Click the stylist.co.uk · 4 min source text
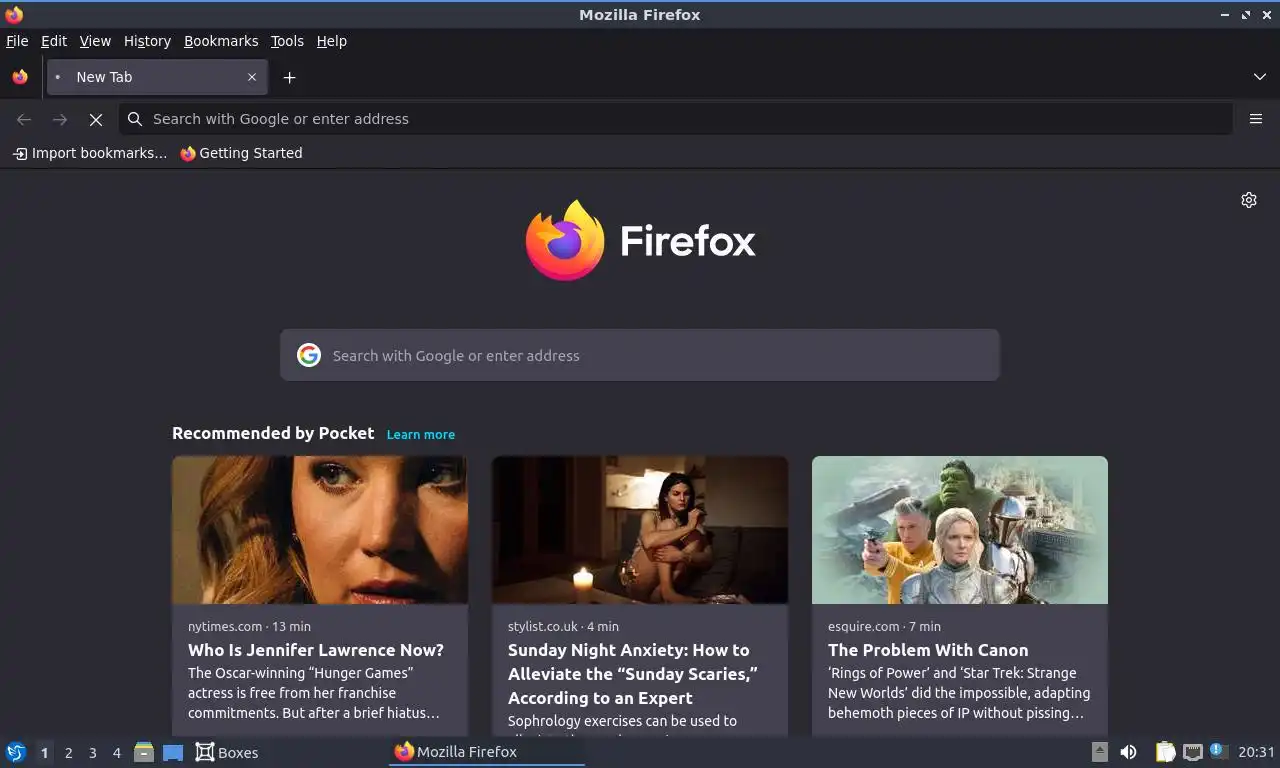 [x=563, y=626]
